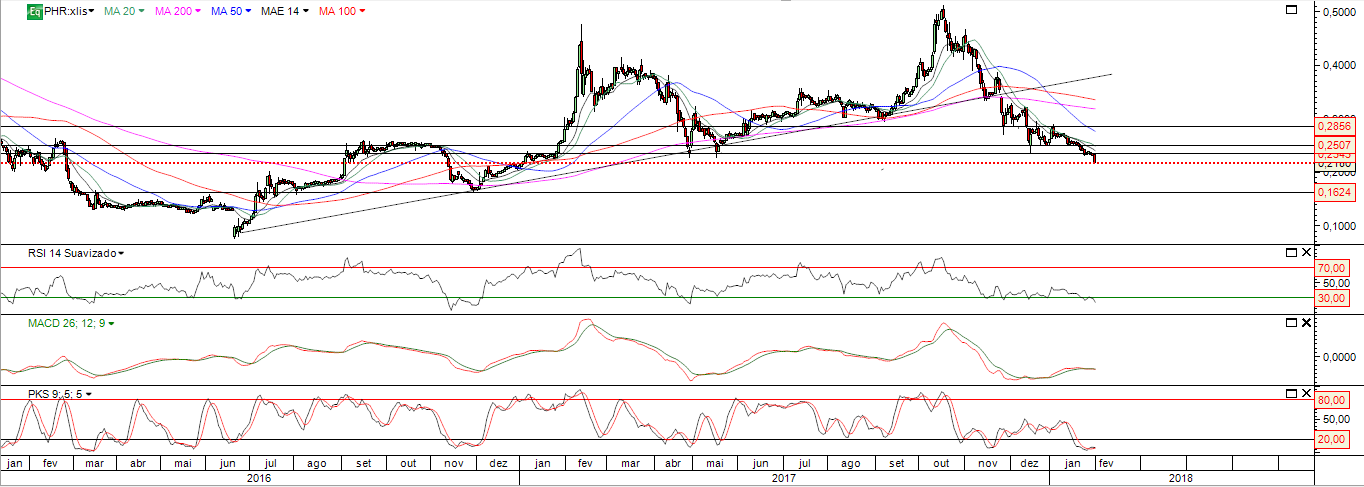This screenshot has width=1364, height=487.
Task: Maximize the MACD indicator panel
Action: (x=1291, y=324)
